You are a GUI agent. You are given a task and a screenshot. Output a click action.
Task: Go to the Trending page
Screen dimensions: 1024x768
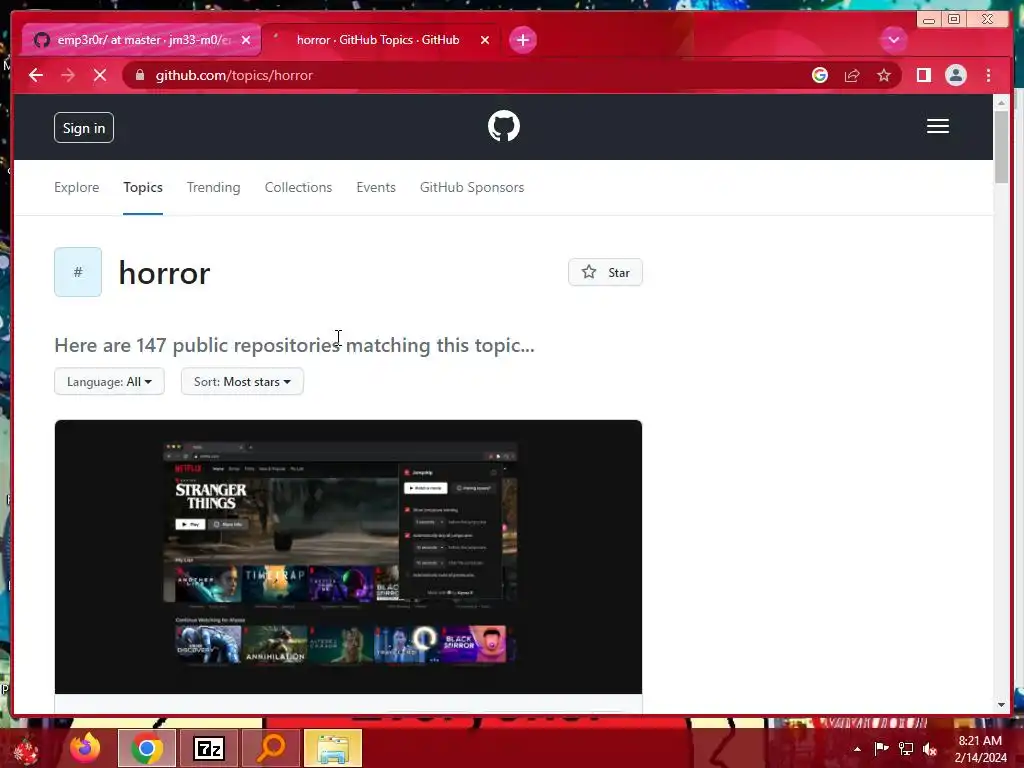(214, 187)
